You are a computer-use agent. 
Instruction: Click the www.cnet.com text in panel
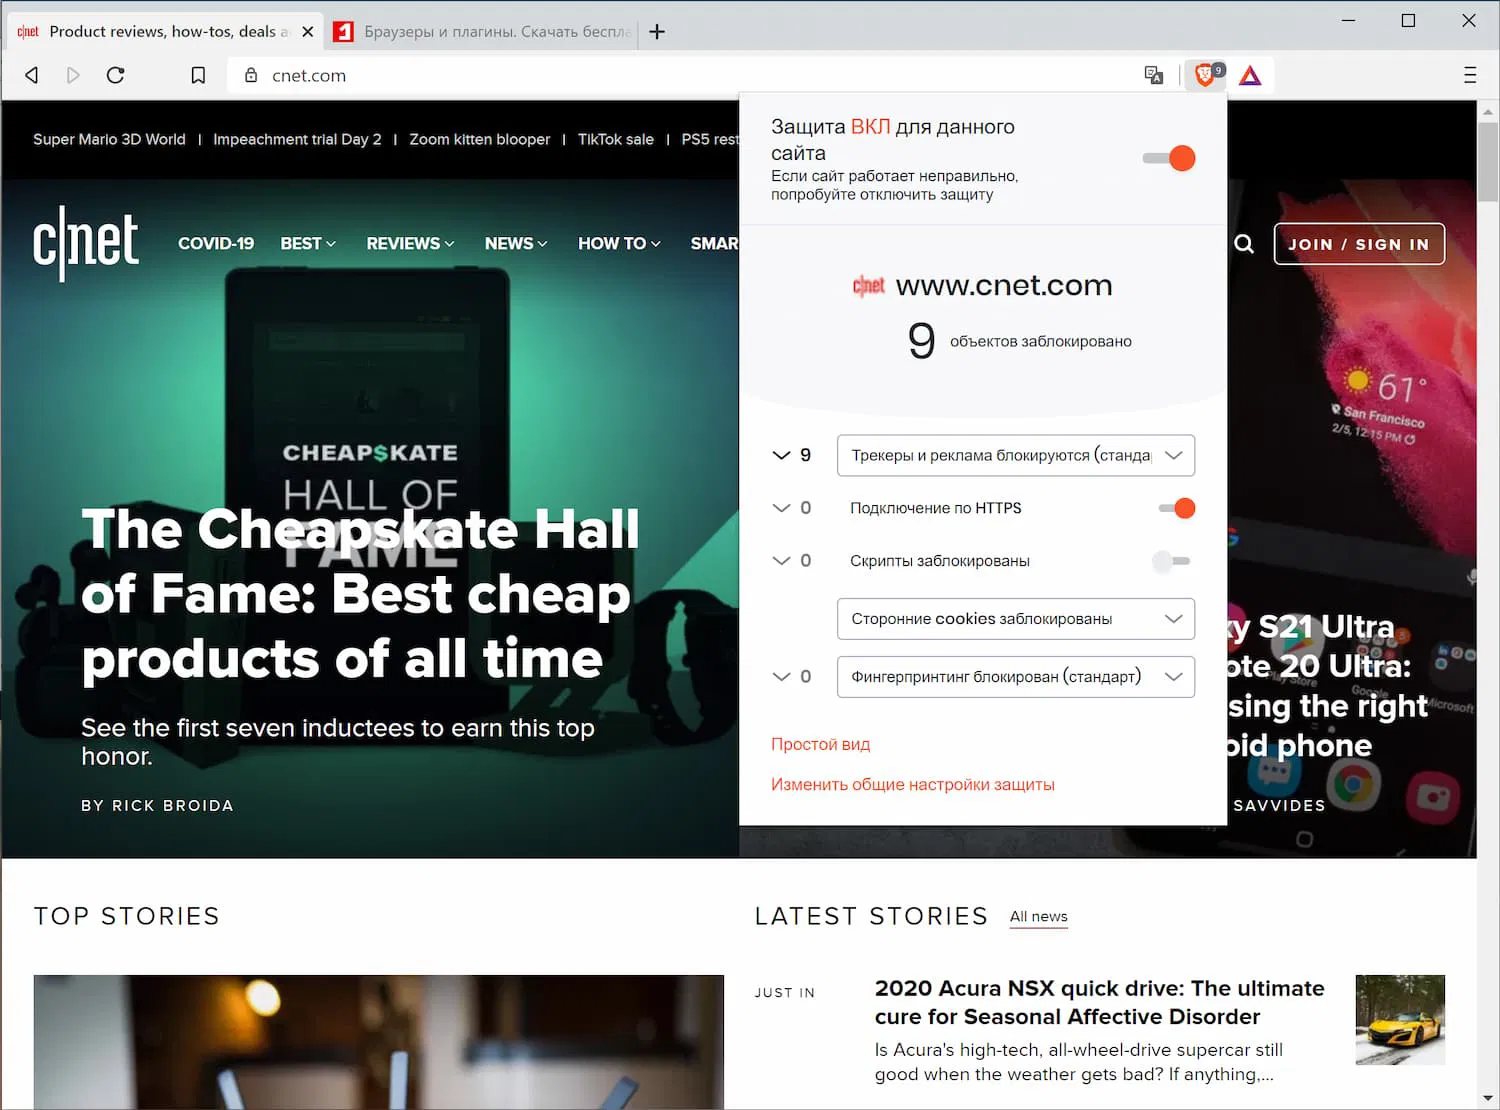pos(1004,286)
